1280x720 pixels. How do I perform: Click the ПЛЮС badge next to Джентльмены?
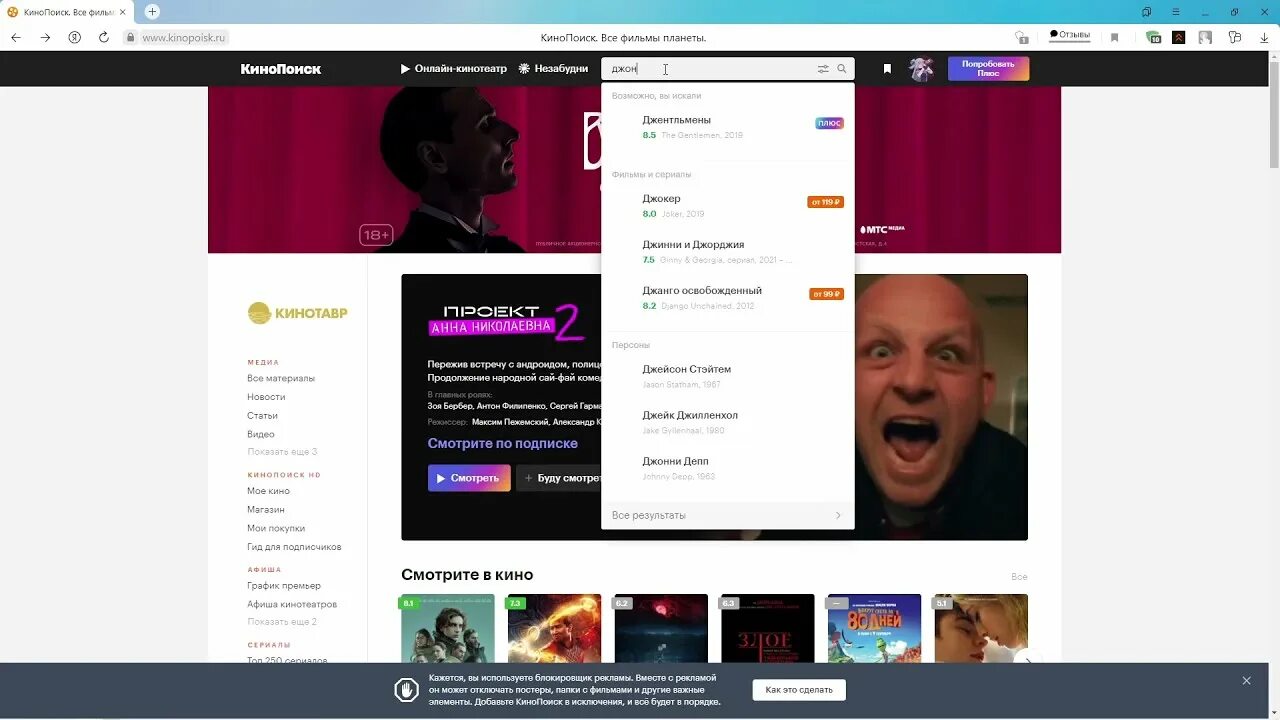(829, 123)
